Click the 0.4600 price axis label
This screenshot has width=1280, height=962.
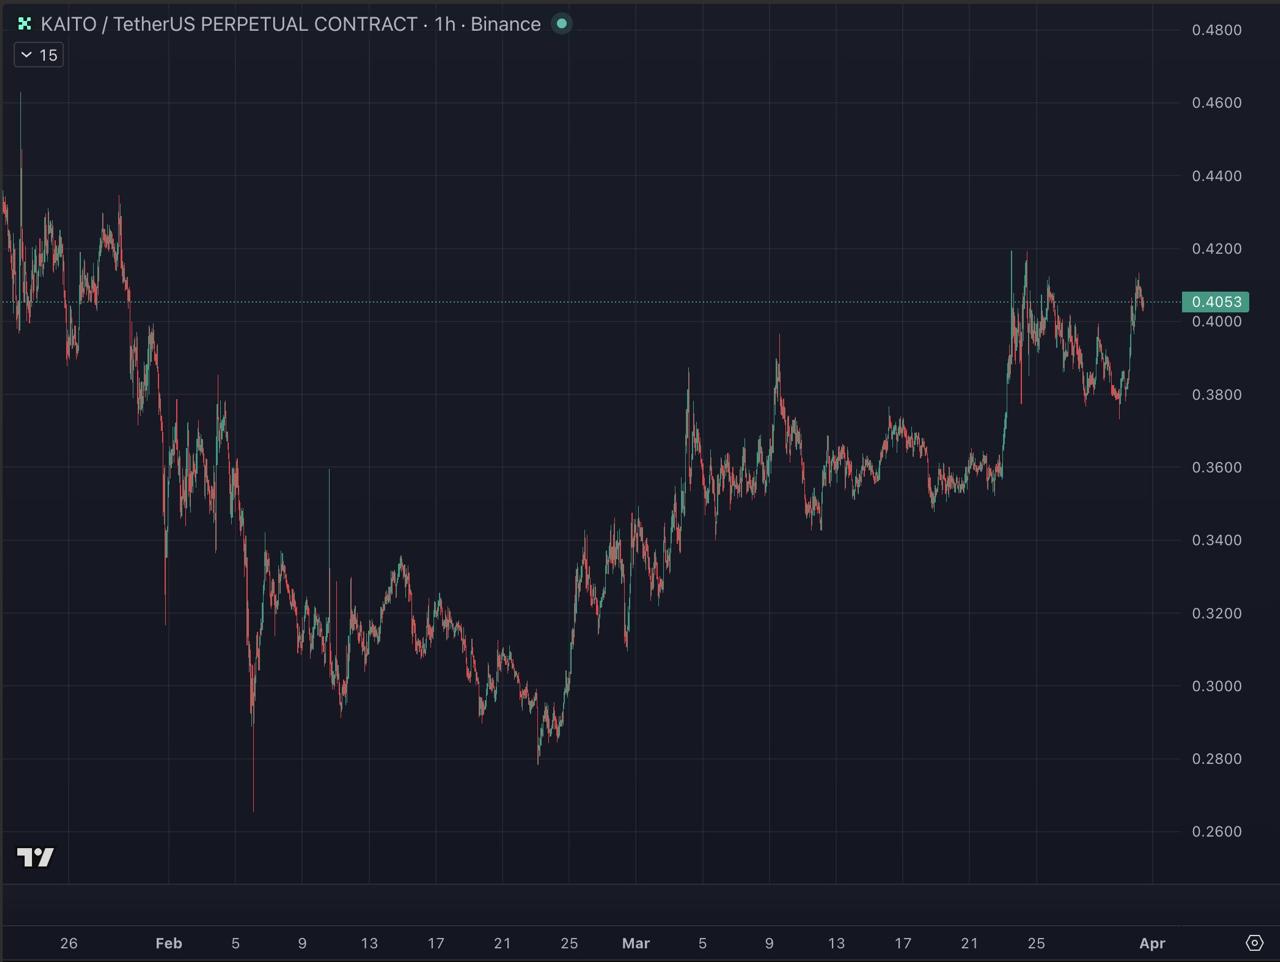(x=1217, y=103)
